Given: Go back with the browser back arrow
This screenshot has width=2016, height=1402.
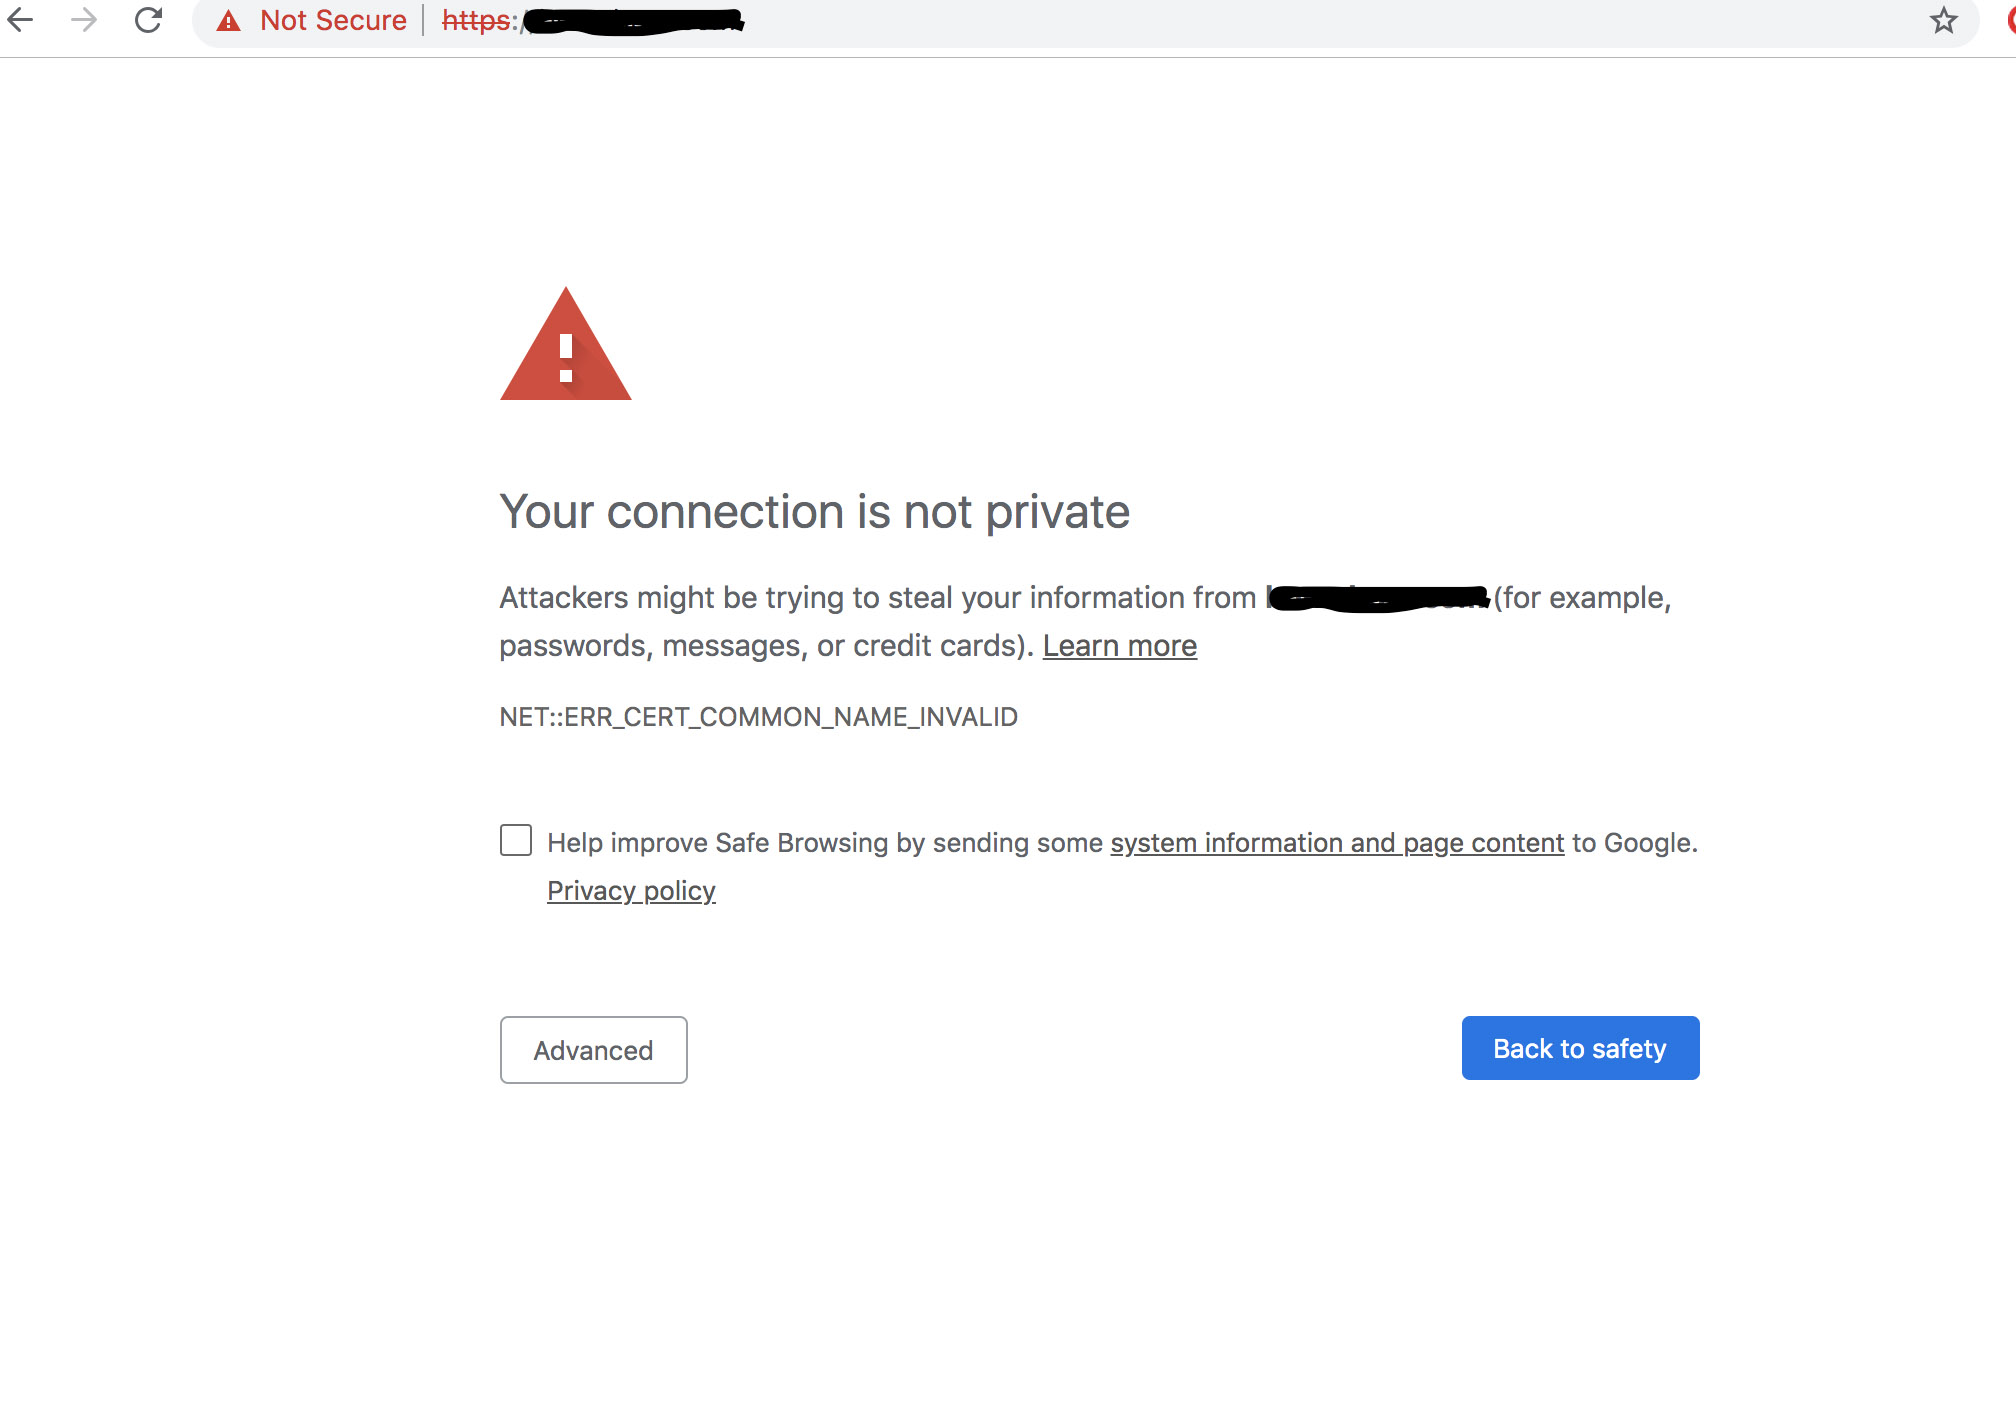Looking at the screenshot, I should click(x=21, y=20).
